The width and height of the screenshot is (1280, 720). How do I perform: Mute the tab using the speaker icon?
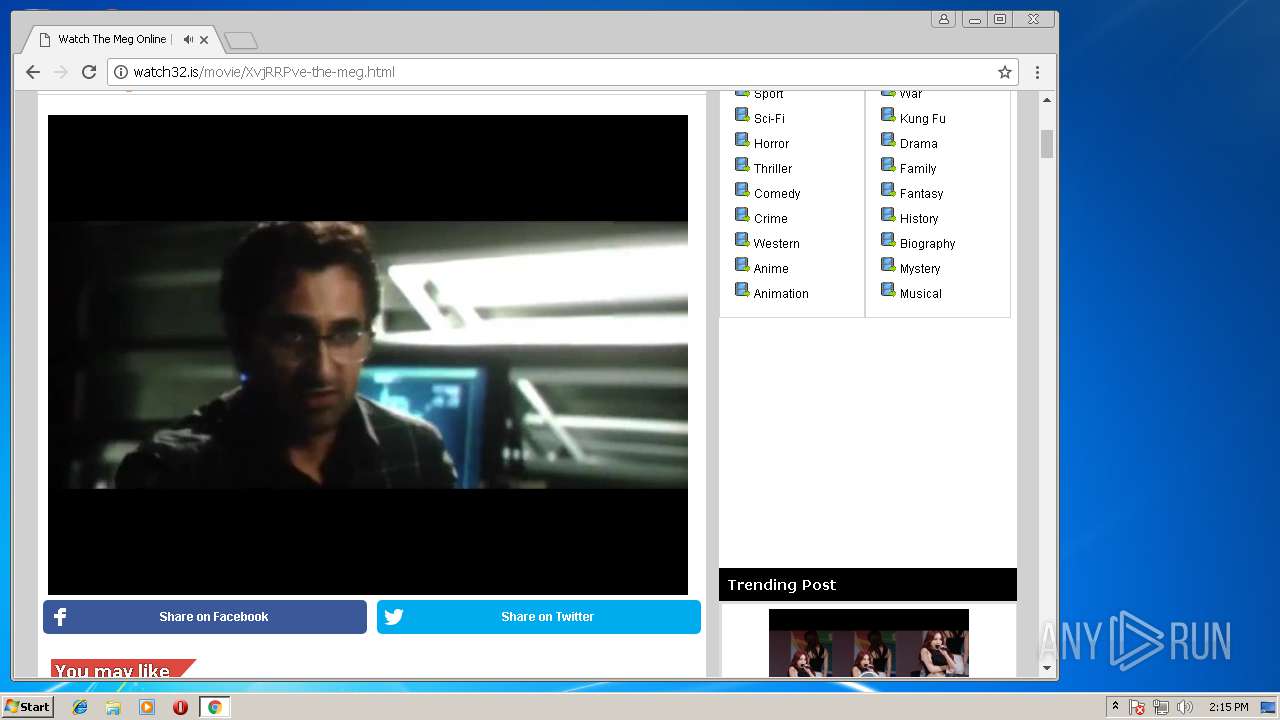click(188, 40)
